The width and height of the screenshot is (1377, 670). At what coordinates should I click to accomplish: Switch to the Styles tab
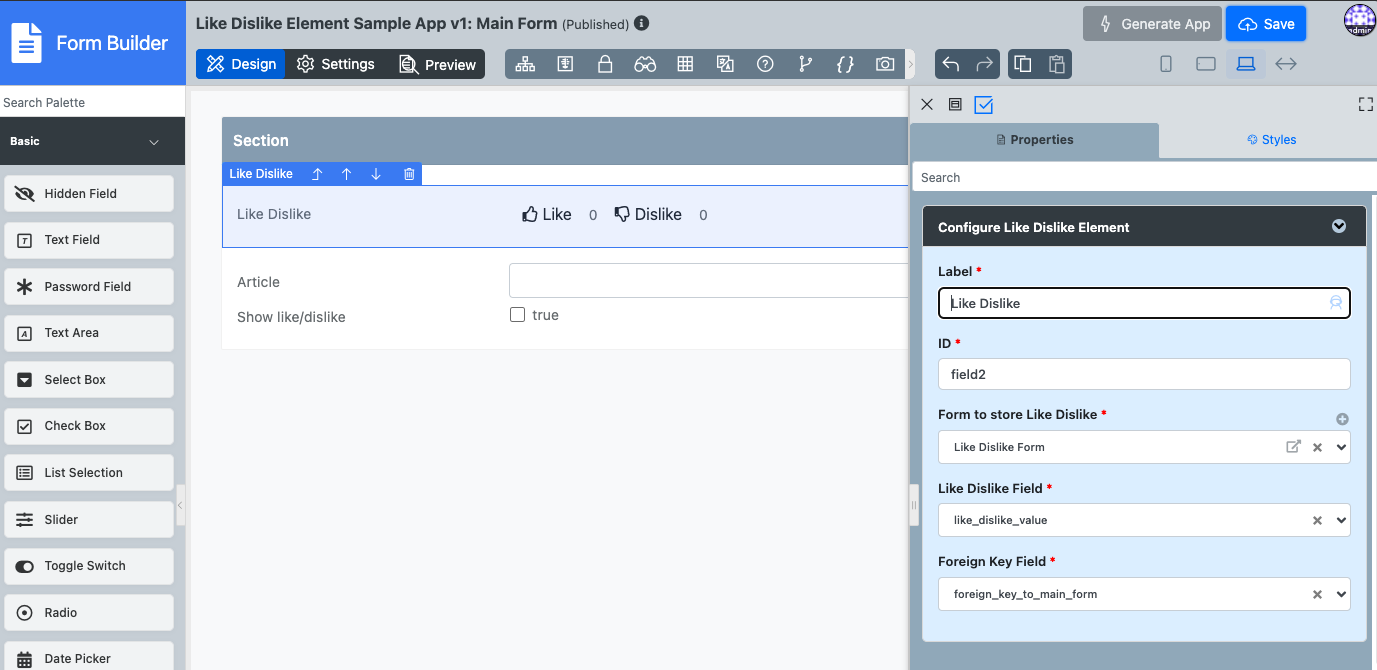click(x=1271, y=140)
